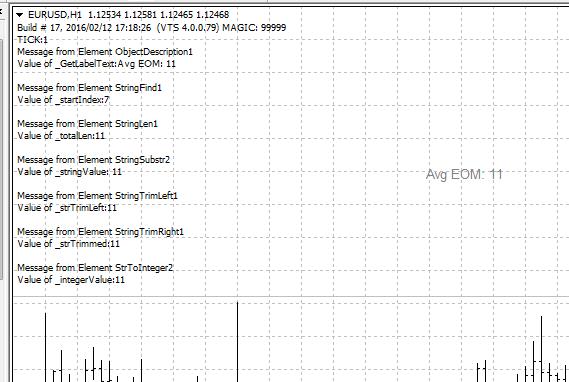Viewport: 569px width, 382px height.
Task: Select the 'Avg EOM: 11' chart label
Action: point(464,174)
